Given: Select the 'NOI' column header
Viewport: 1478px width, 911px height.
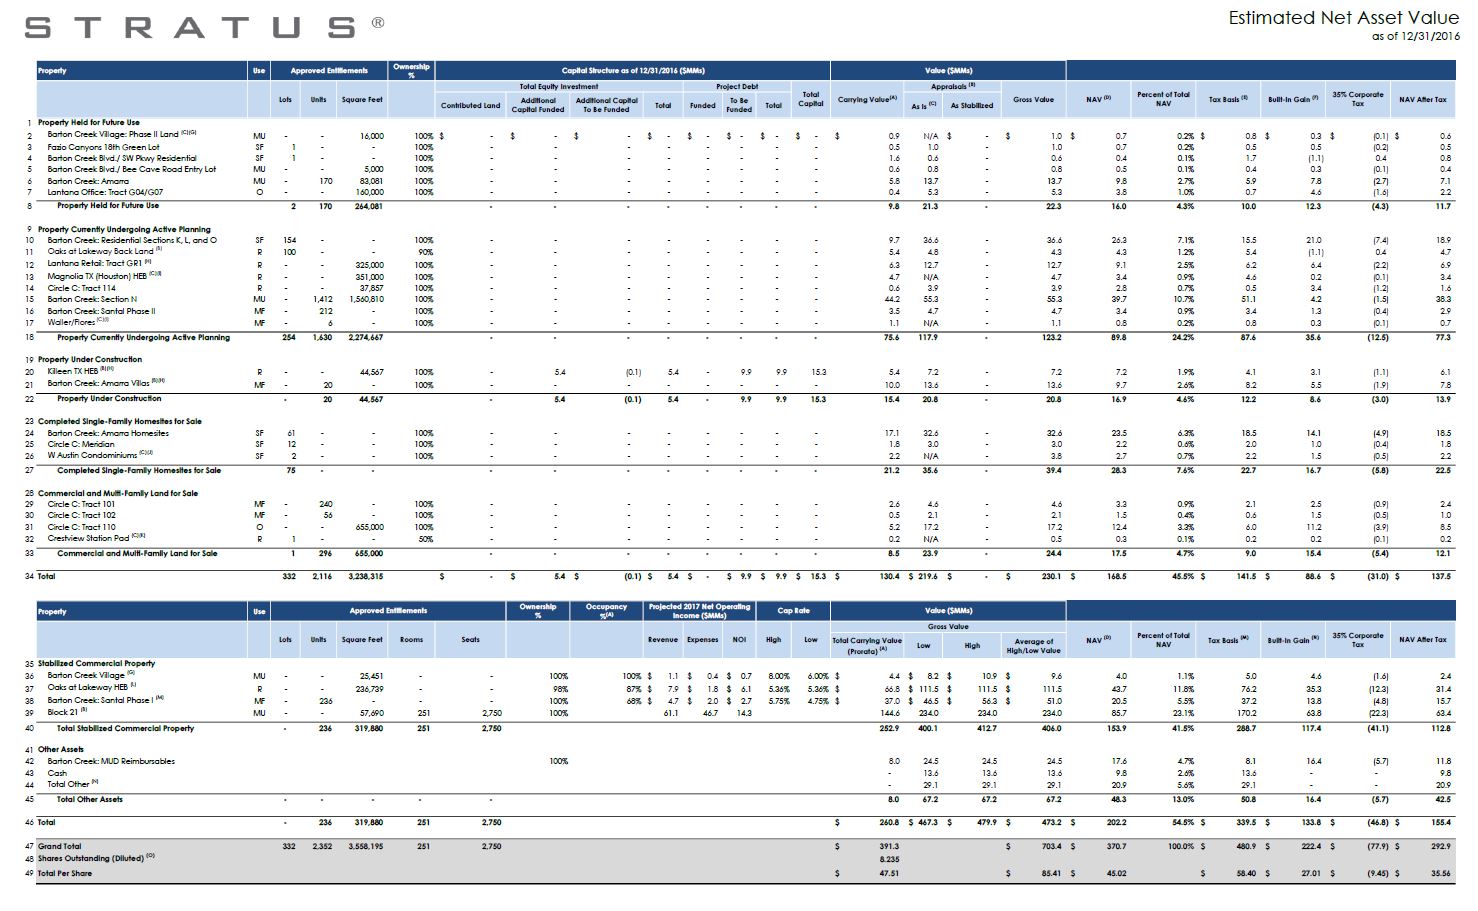Looking at the screenshot, I should [739, 640].
